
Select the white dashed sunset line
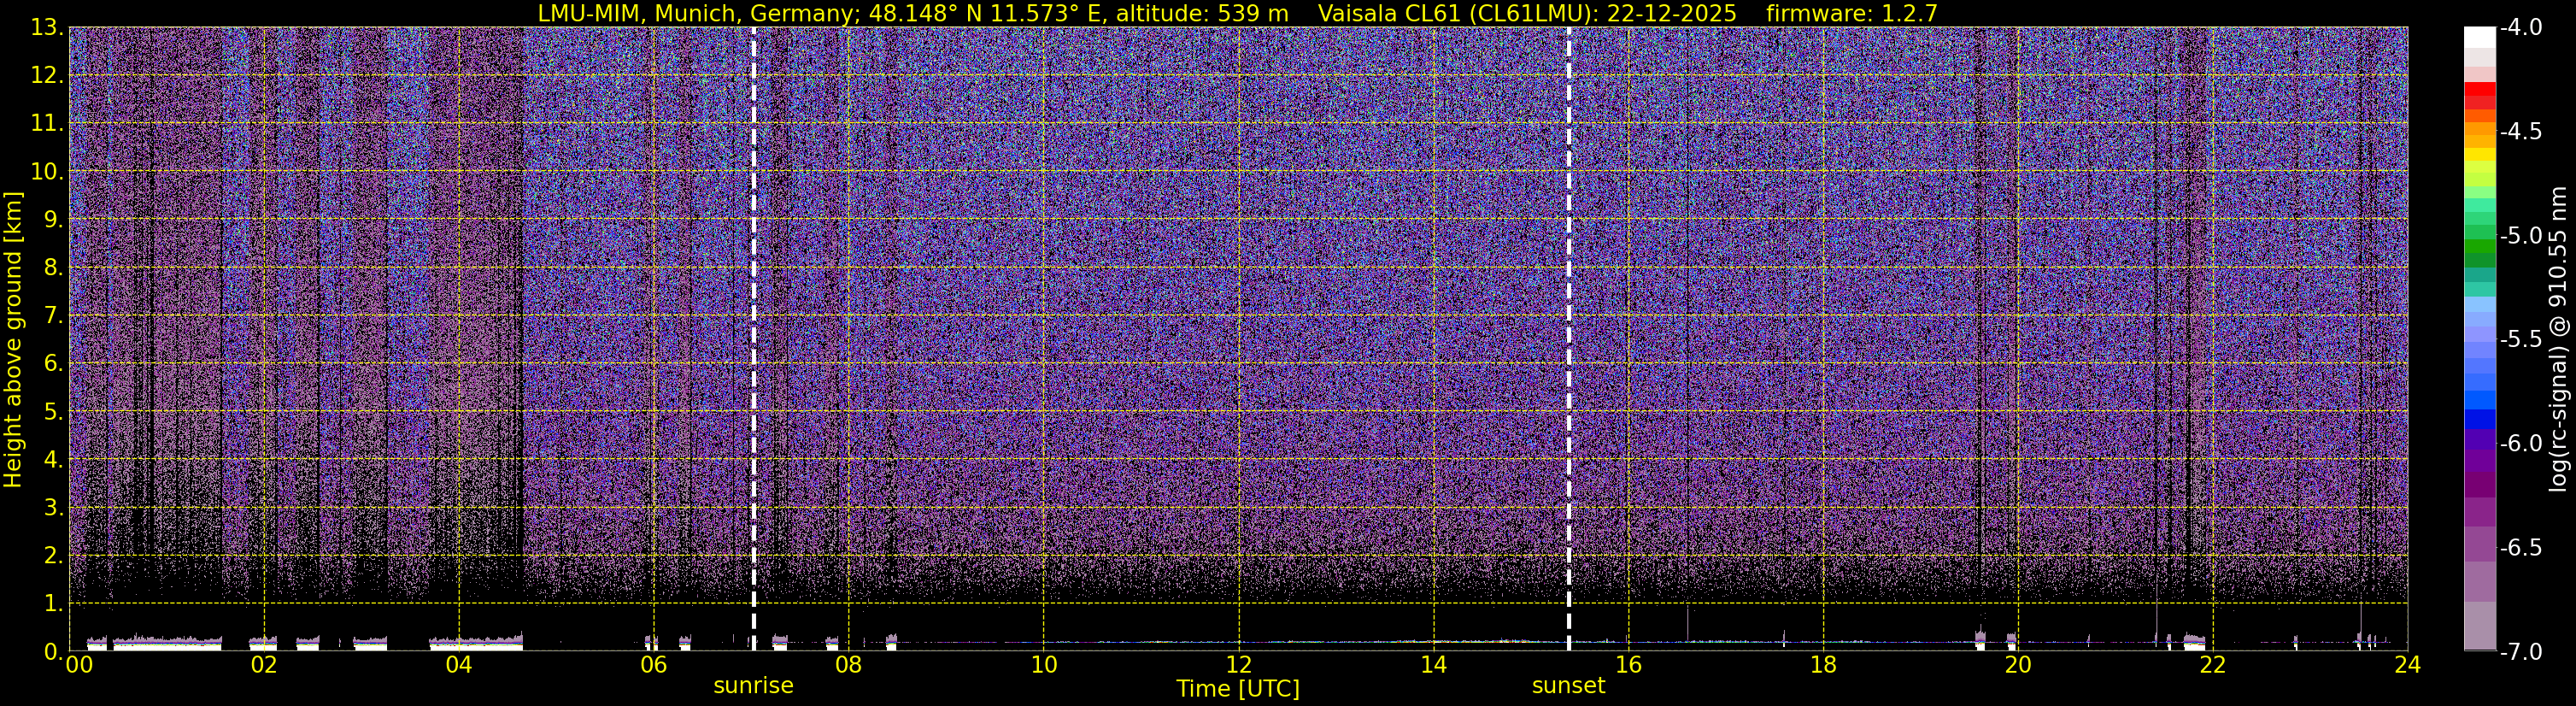[x=1568, y=300]
